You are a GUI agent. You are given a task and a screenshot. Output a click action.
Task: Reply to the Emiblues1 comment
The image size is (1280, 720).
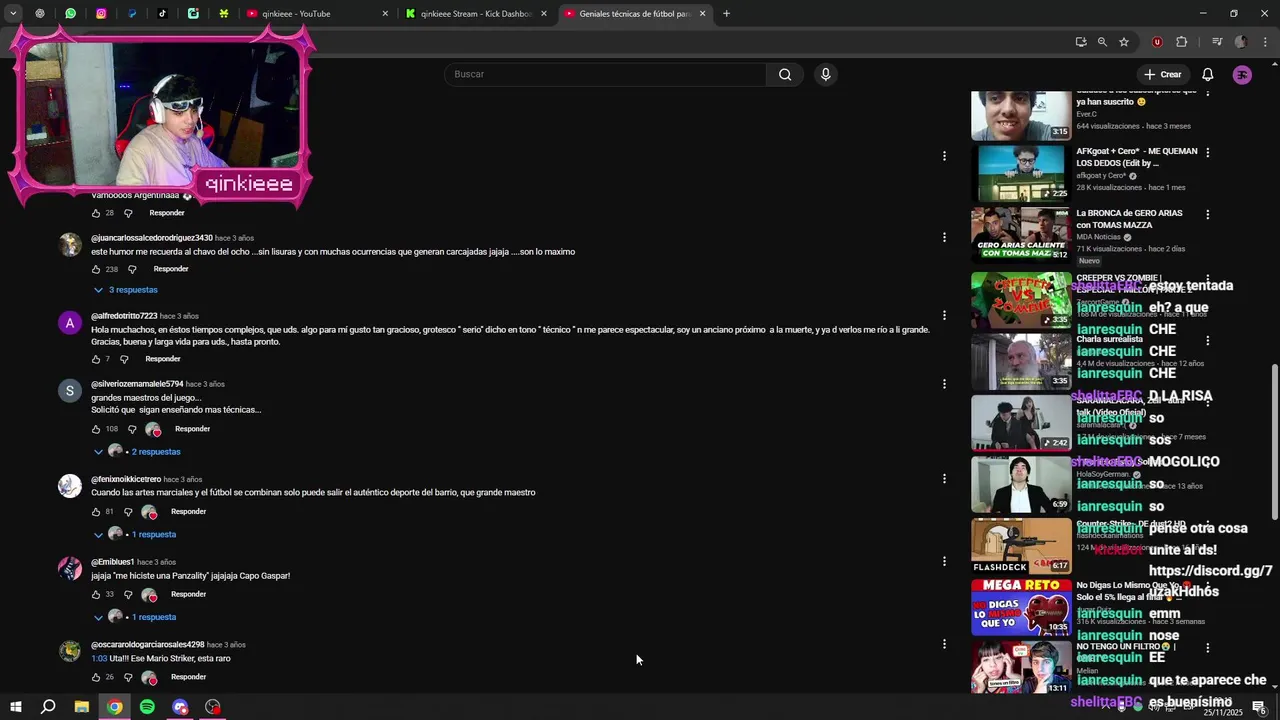(x=188, y=594)
